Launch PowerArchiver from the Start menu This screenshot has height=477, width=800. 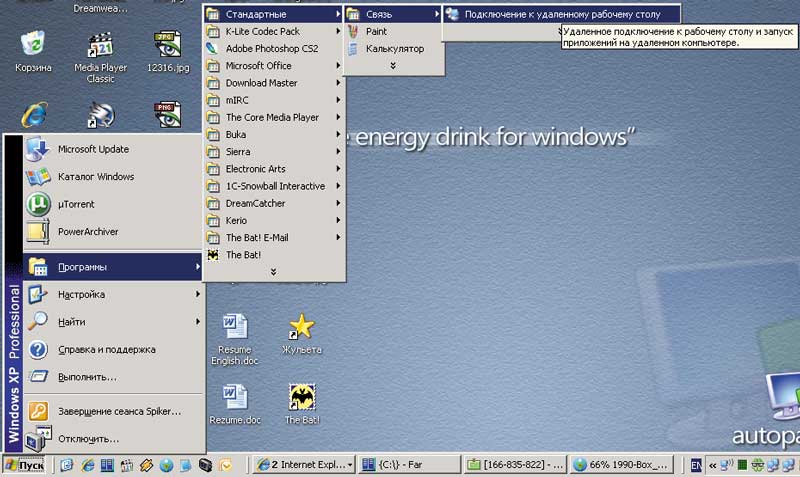pyautogui.click(x=88, y=232)
